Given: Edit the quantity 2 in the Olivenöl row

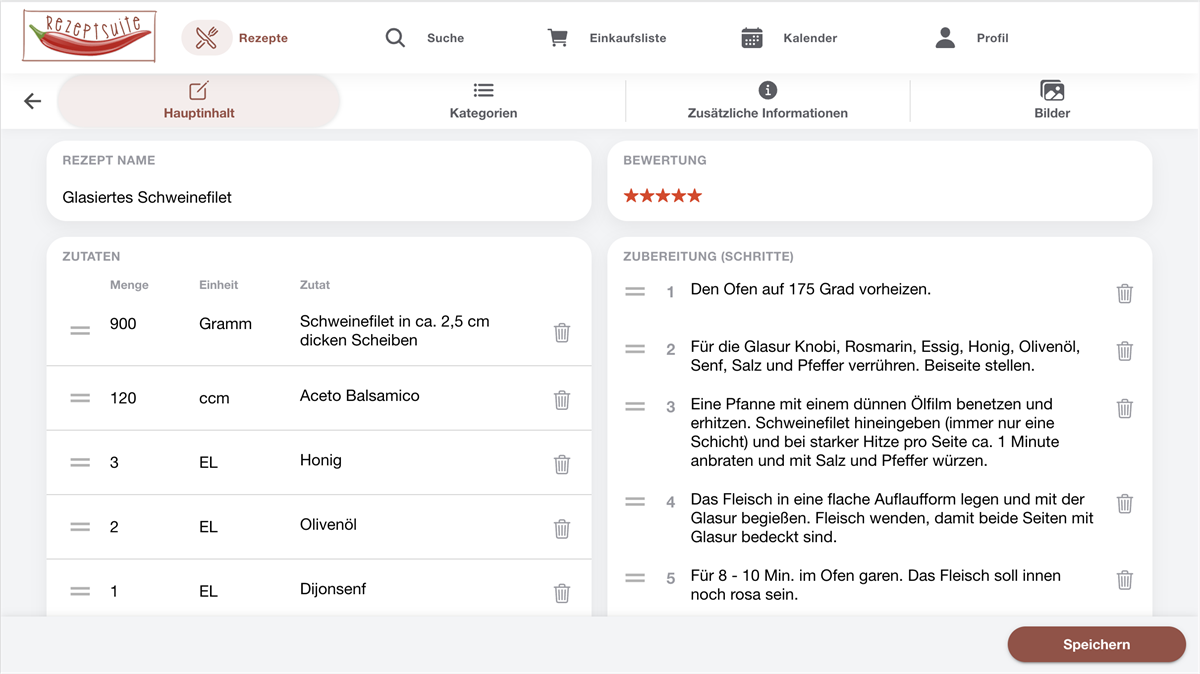Looking at the screenshot, I should pos(114,527).
